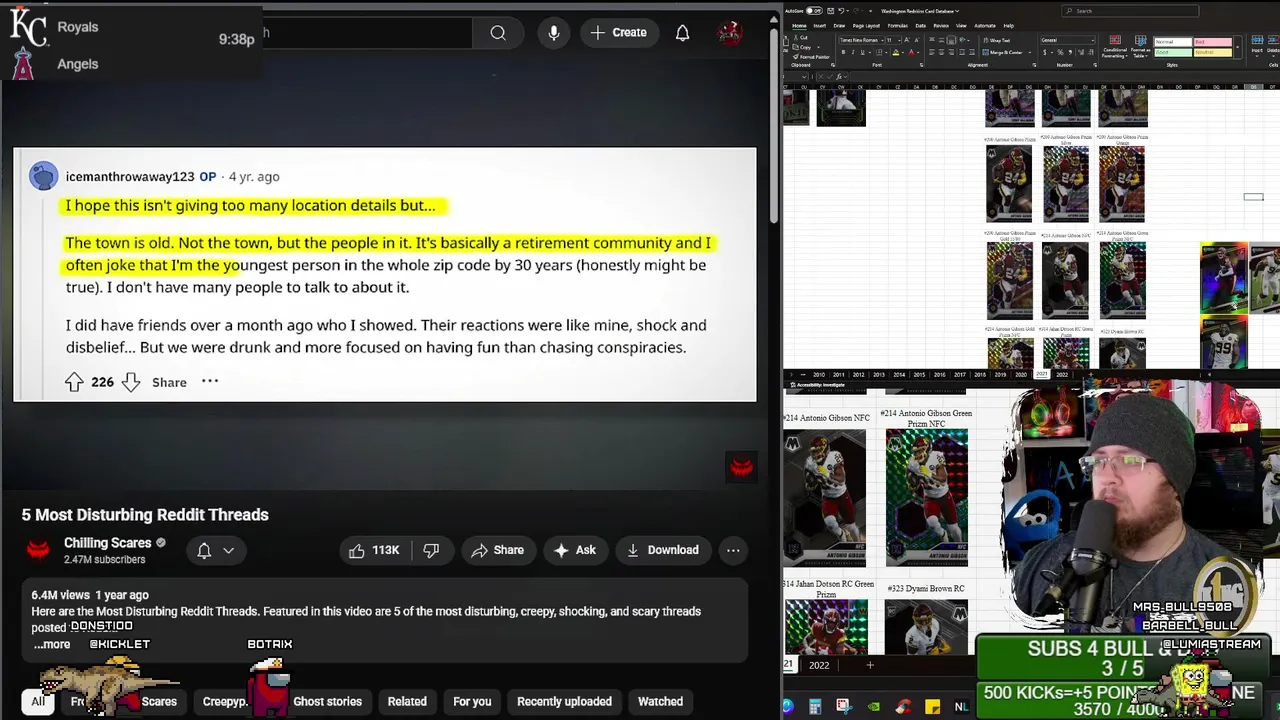
Task: Select the All filter chip
Action: (x=38, y=701)
